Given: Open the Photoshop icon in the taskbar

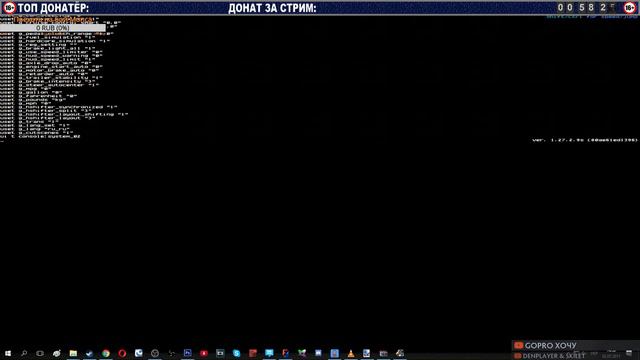Looking at the screenshot, I should tap(187, 353).
